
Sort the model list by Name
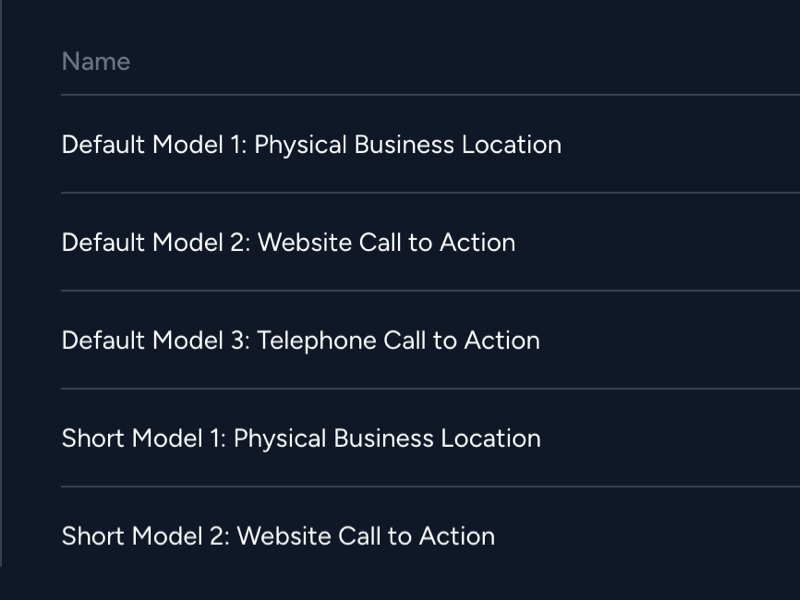point(96,62)
